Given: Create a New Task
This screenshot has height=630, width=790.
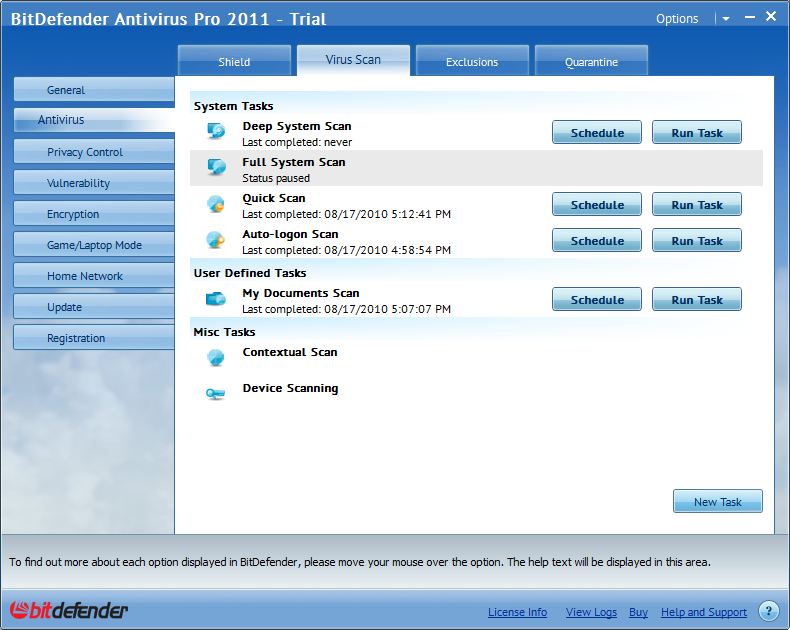Looking at the screenshot, I should pyautogui.click(x=717, y=501).
